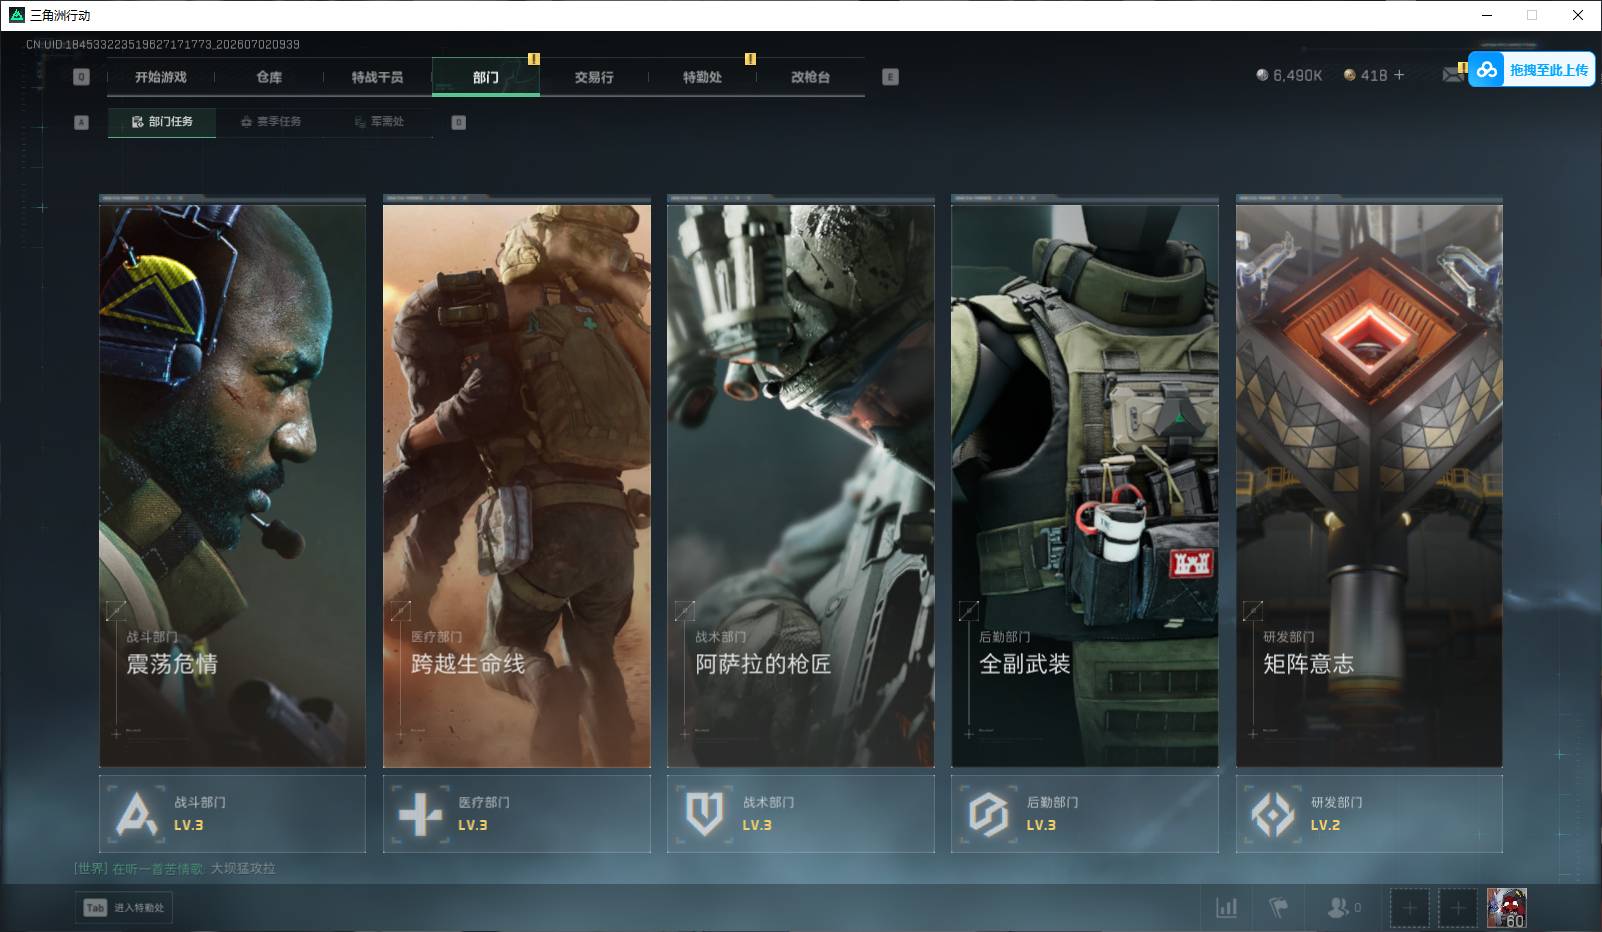Click the 医疗部门 LV.3 label
This screenshot has height=932, width=1602.
473,826
